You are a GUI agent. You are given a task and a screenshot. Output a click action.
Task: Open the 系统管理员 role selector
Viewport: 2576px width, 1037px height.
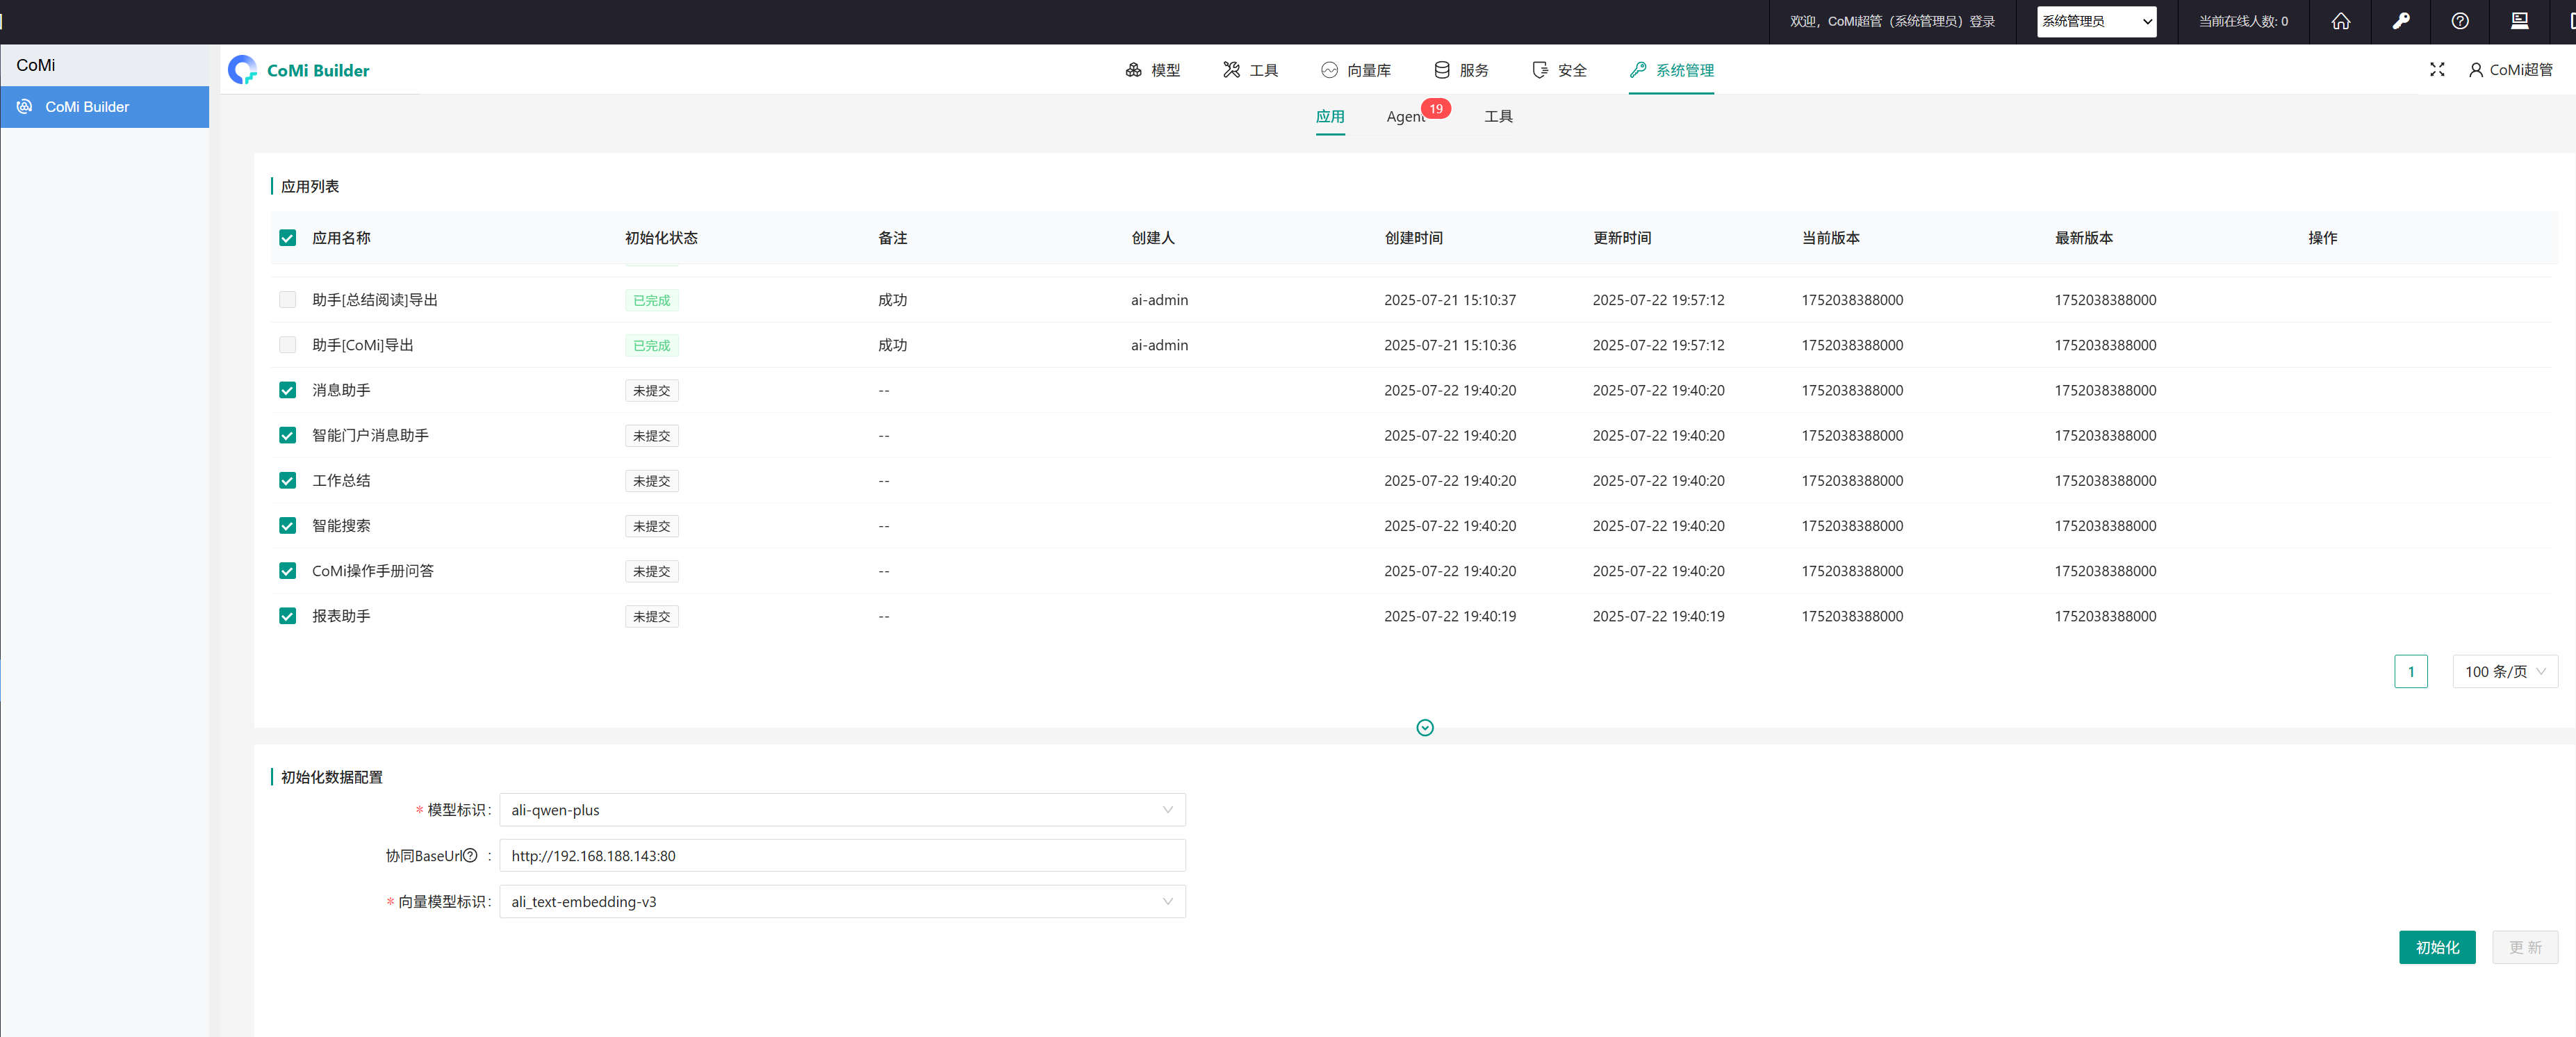(2096, 21)
